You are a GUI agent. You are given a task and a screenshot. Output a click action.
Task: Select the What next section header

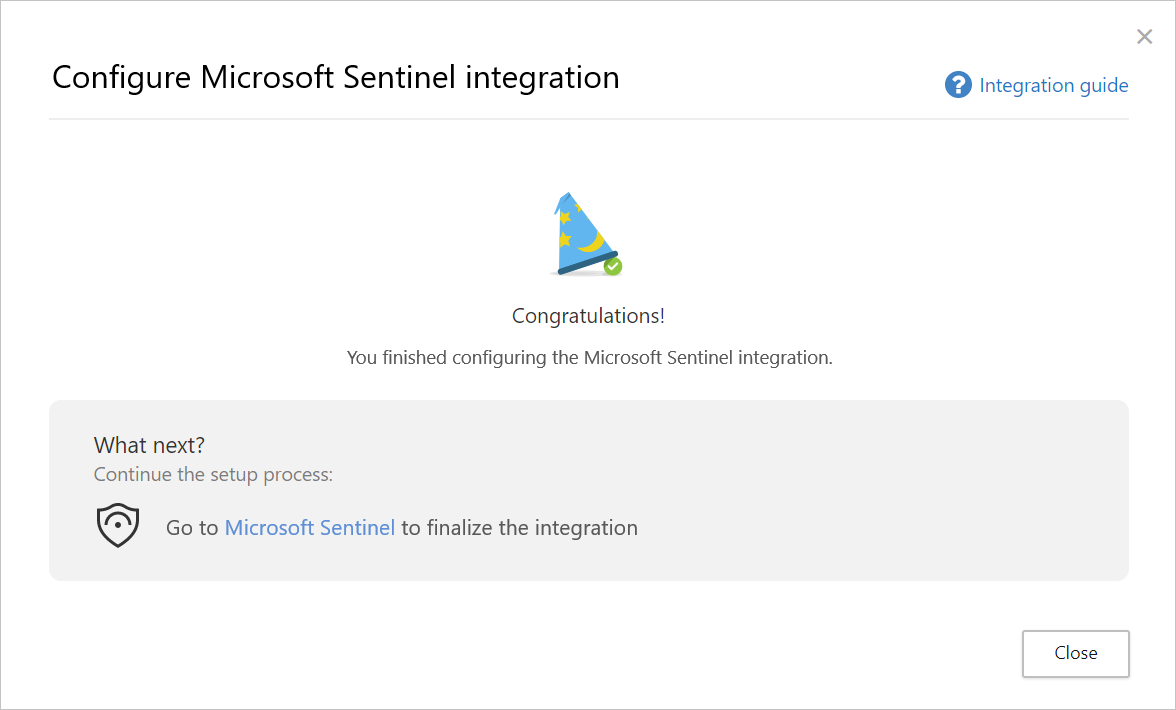pyautogui.click(x=149, y=445)
